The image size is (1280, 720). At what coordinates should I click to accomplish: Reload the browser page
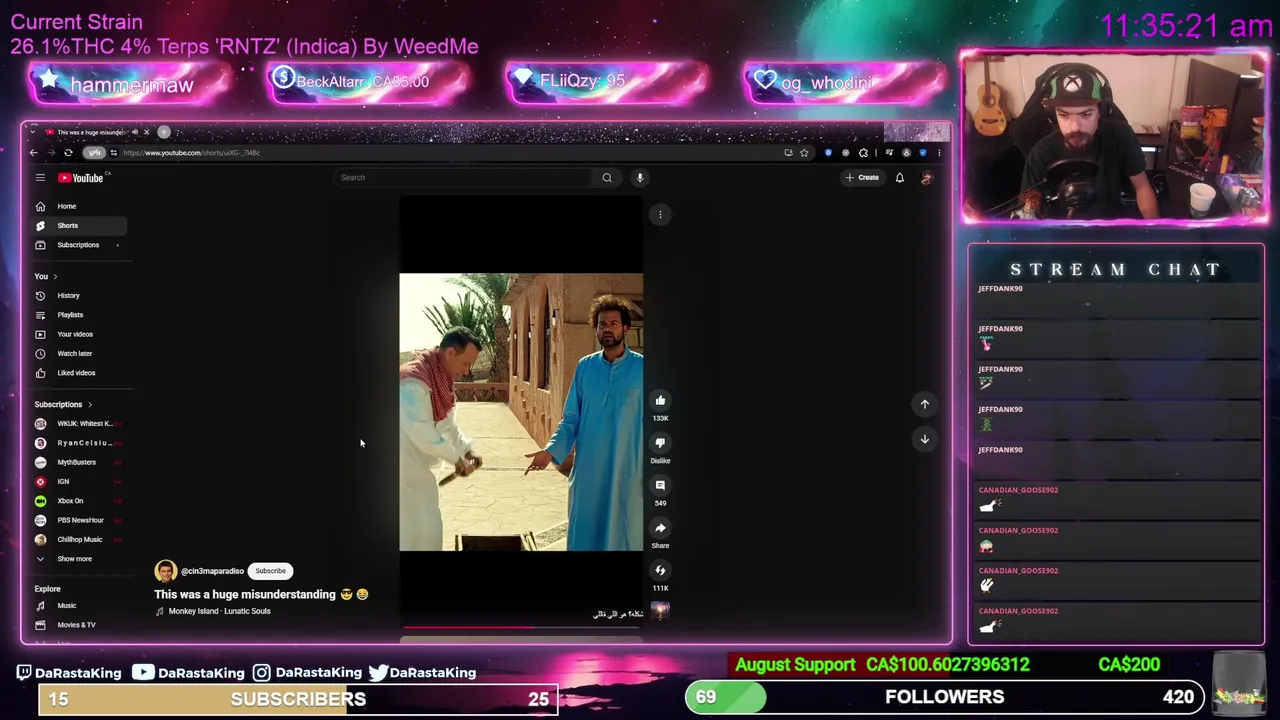(x=68, y=153)
